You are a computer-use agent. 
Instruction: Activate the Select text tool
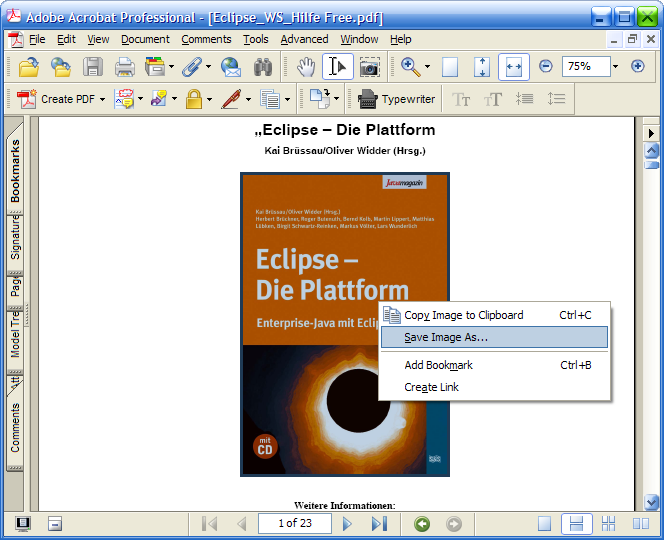[x=338, y=67]
